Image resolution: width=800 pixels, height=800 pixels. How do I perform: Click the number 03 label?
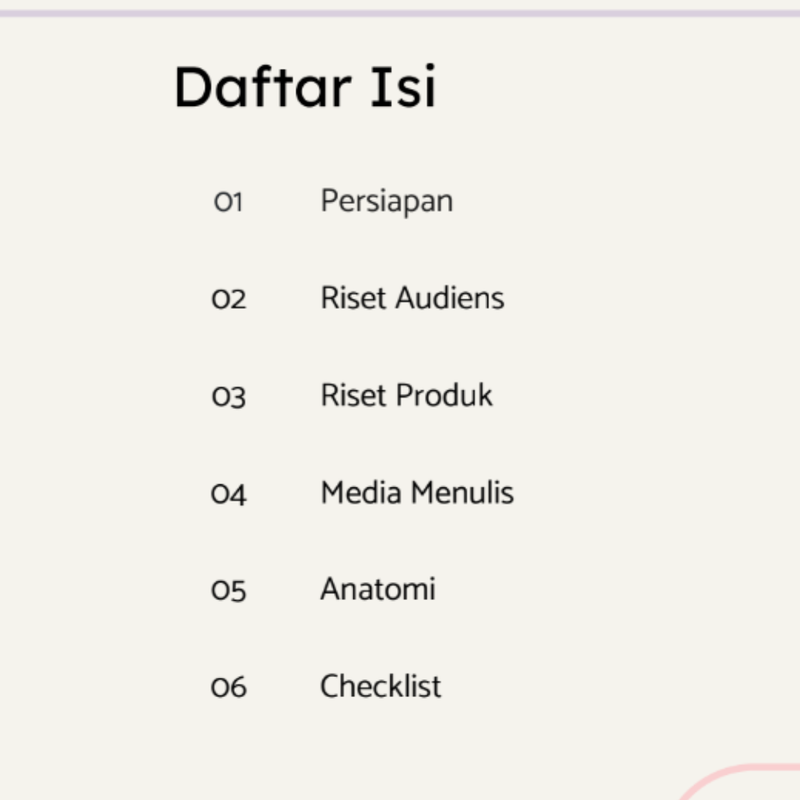point(229,397)
